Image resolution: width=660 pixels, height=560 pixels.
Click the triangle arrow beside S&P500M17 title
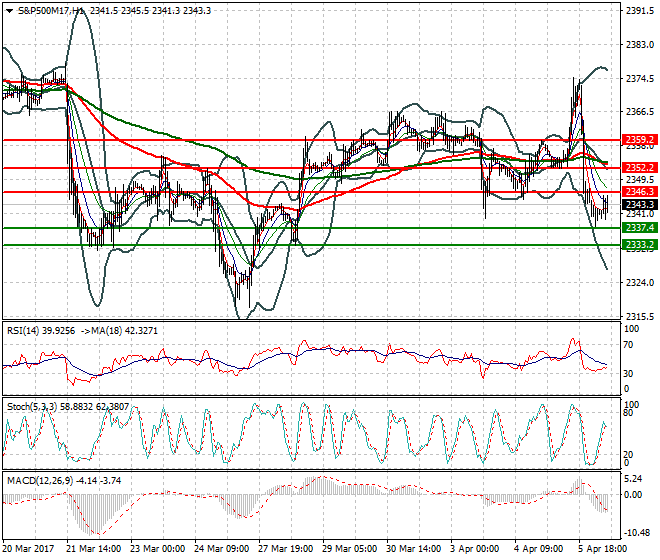point(9,10)
